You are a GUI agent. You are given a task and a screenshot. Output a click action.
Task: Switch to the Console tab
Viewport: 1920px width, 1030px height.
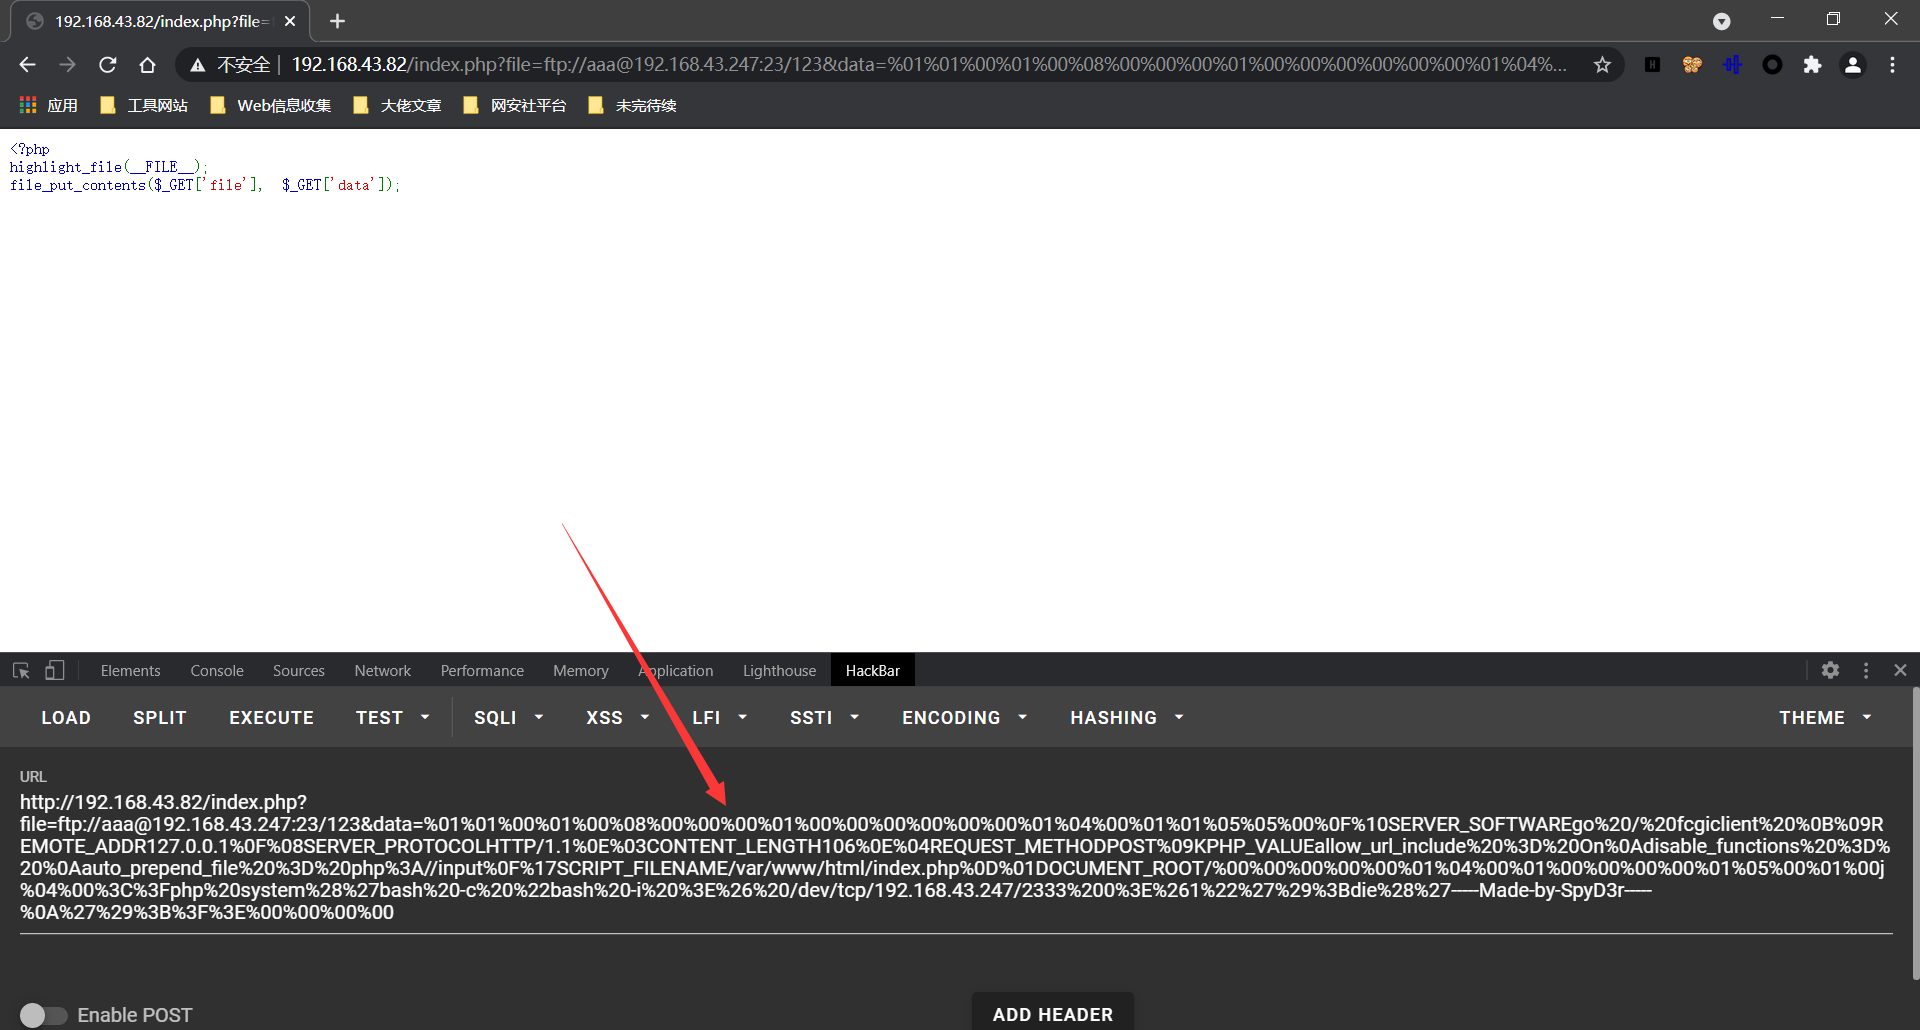pyautogui.click(x=217, y=670)
